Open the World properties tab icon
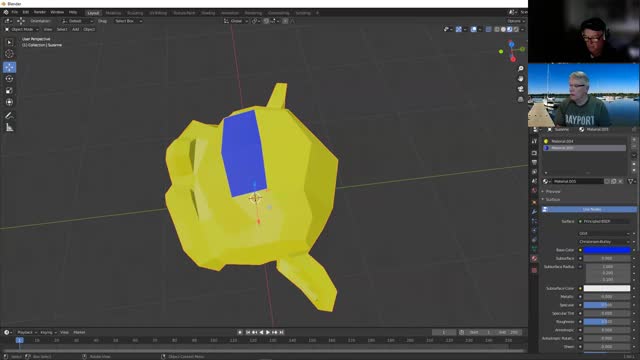The height and width of the screenshot is (360, 640). 534,191
